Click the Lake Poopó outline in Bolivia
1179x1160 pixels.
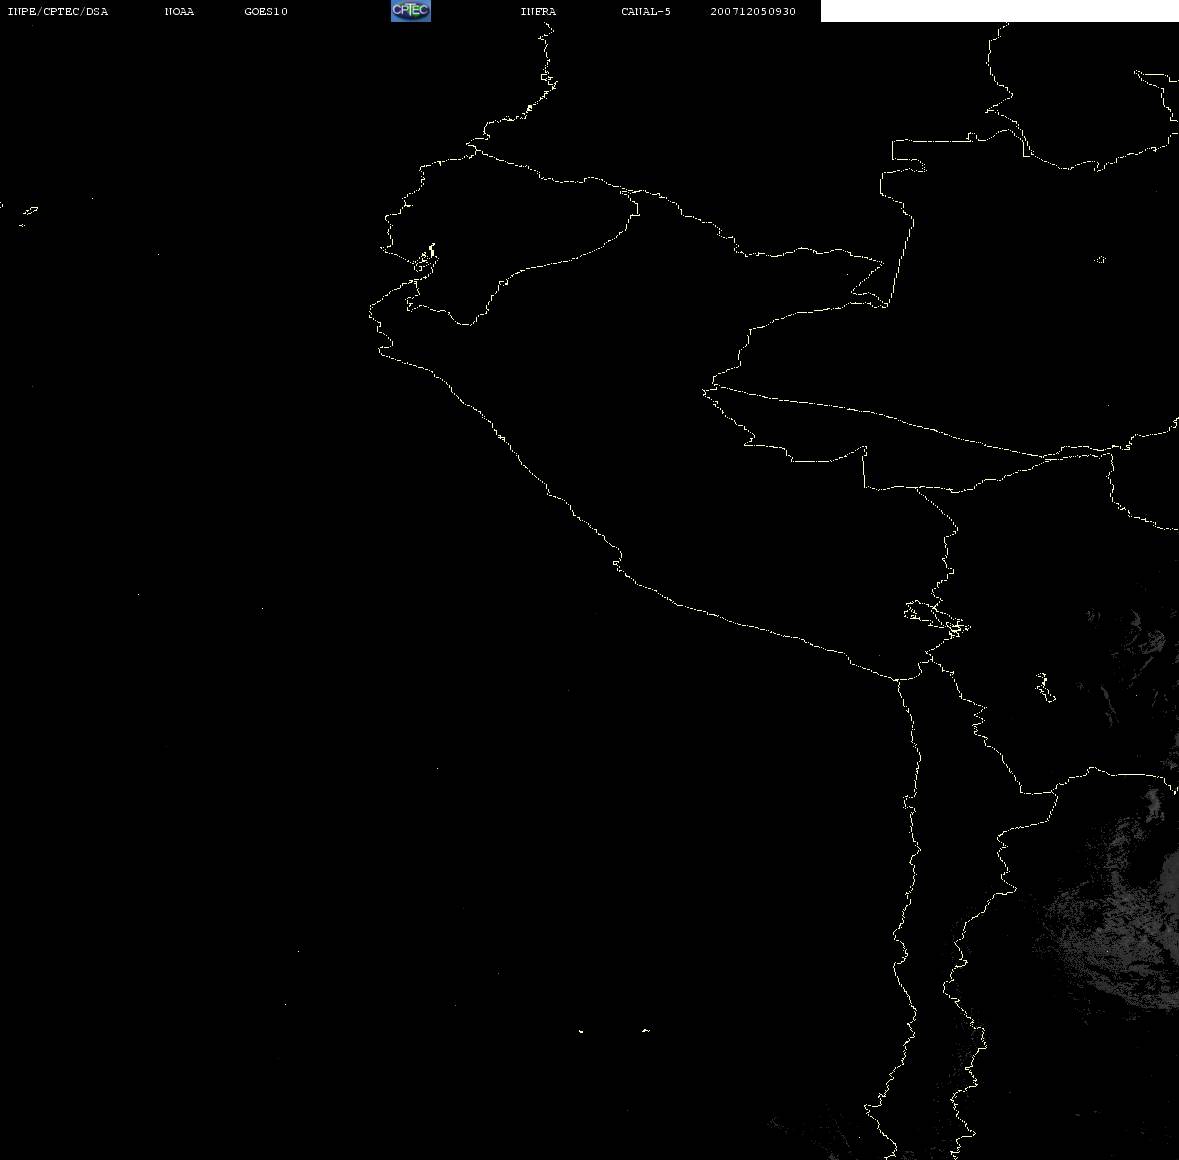(x=1043, y=687)
